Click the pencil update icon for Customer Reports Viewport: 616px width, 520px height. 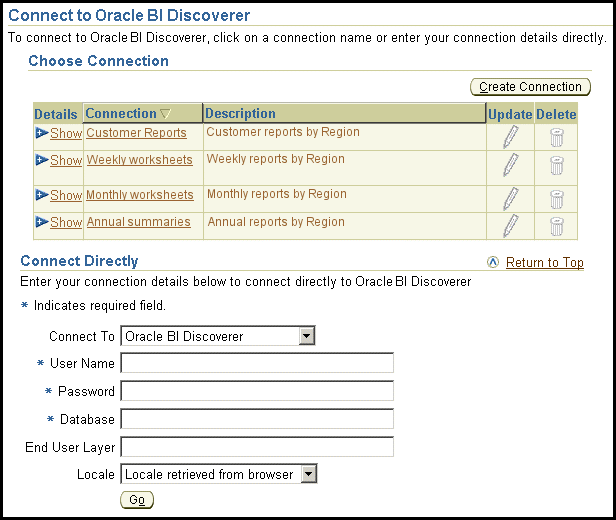tap(511, 137)
